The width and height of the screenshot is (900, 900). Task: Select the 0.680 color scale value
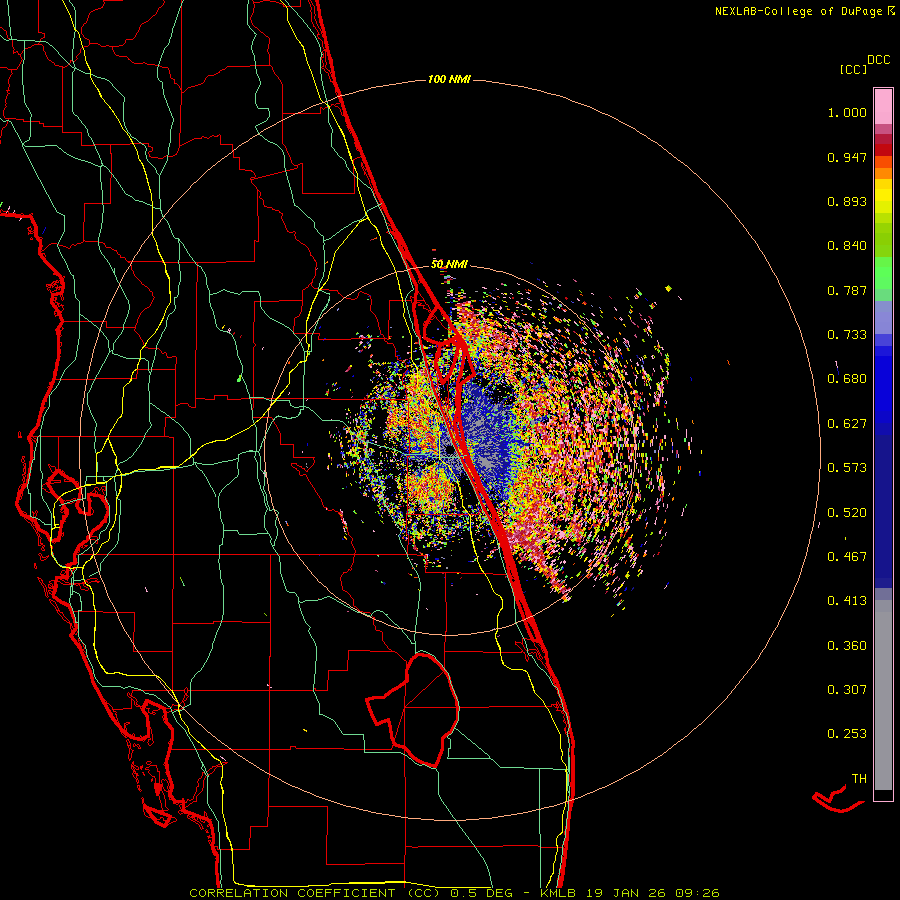(847, 379)
